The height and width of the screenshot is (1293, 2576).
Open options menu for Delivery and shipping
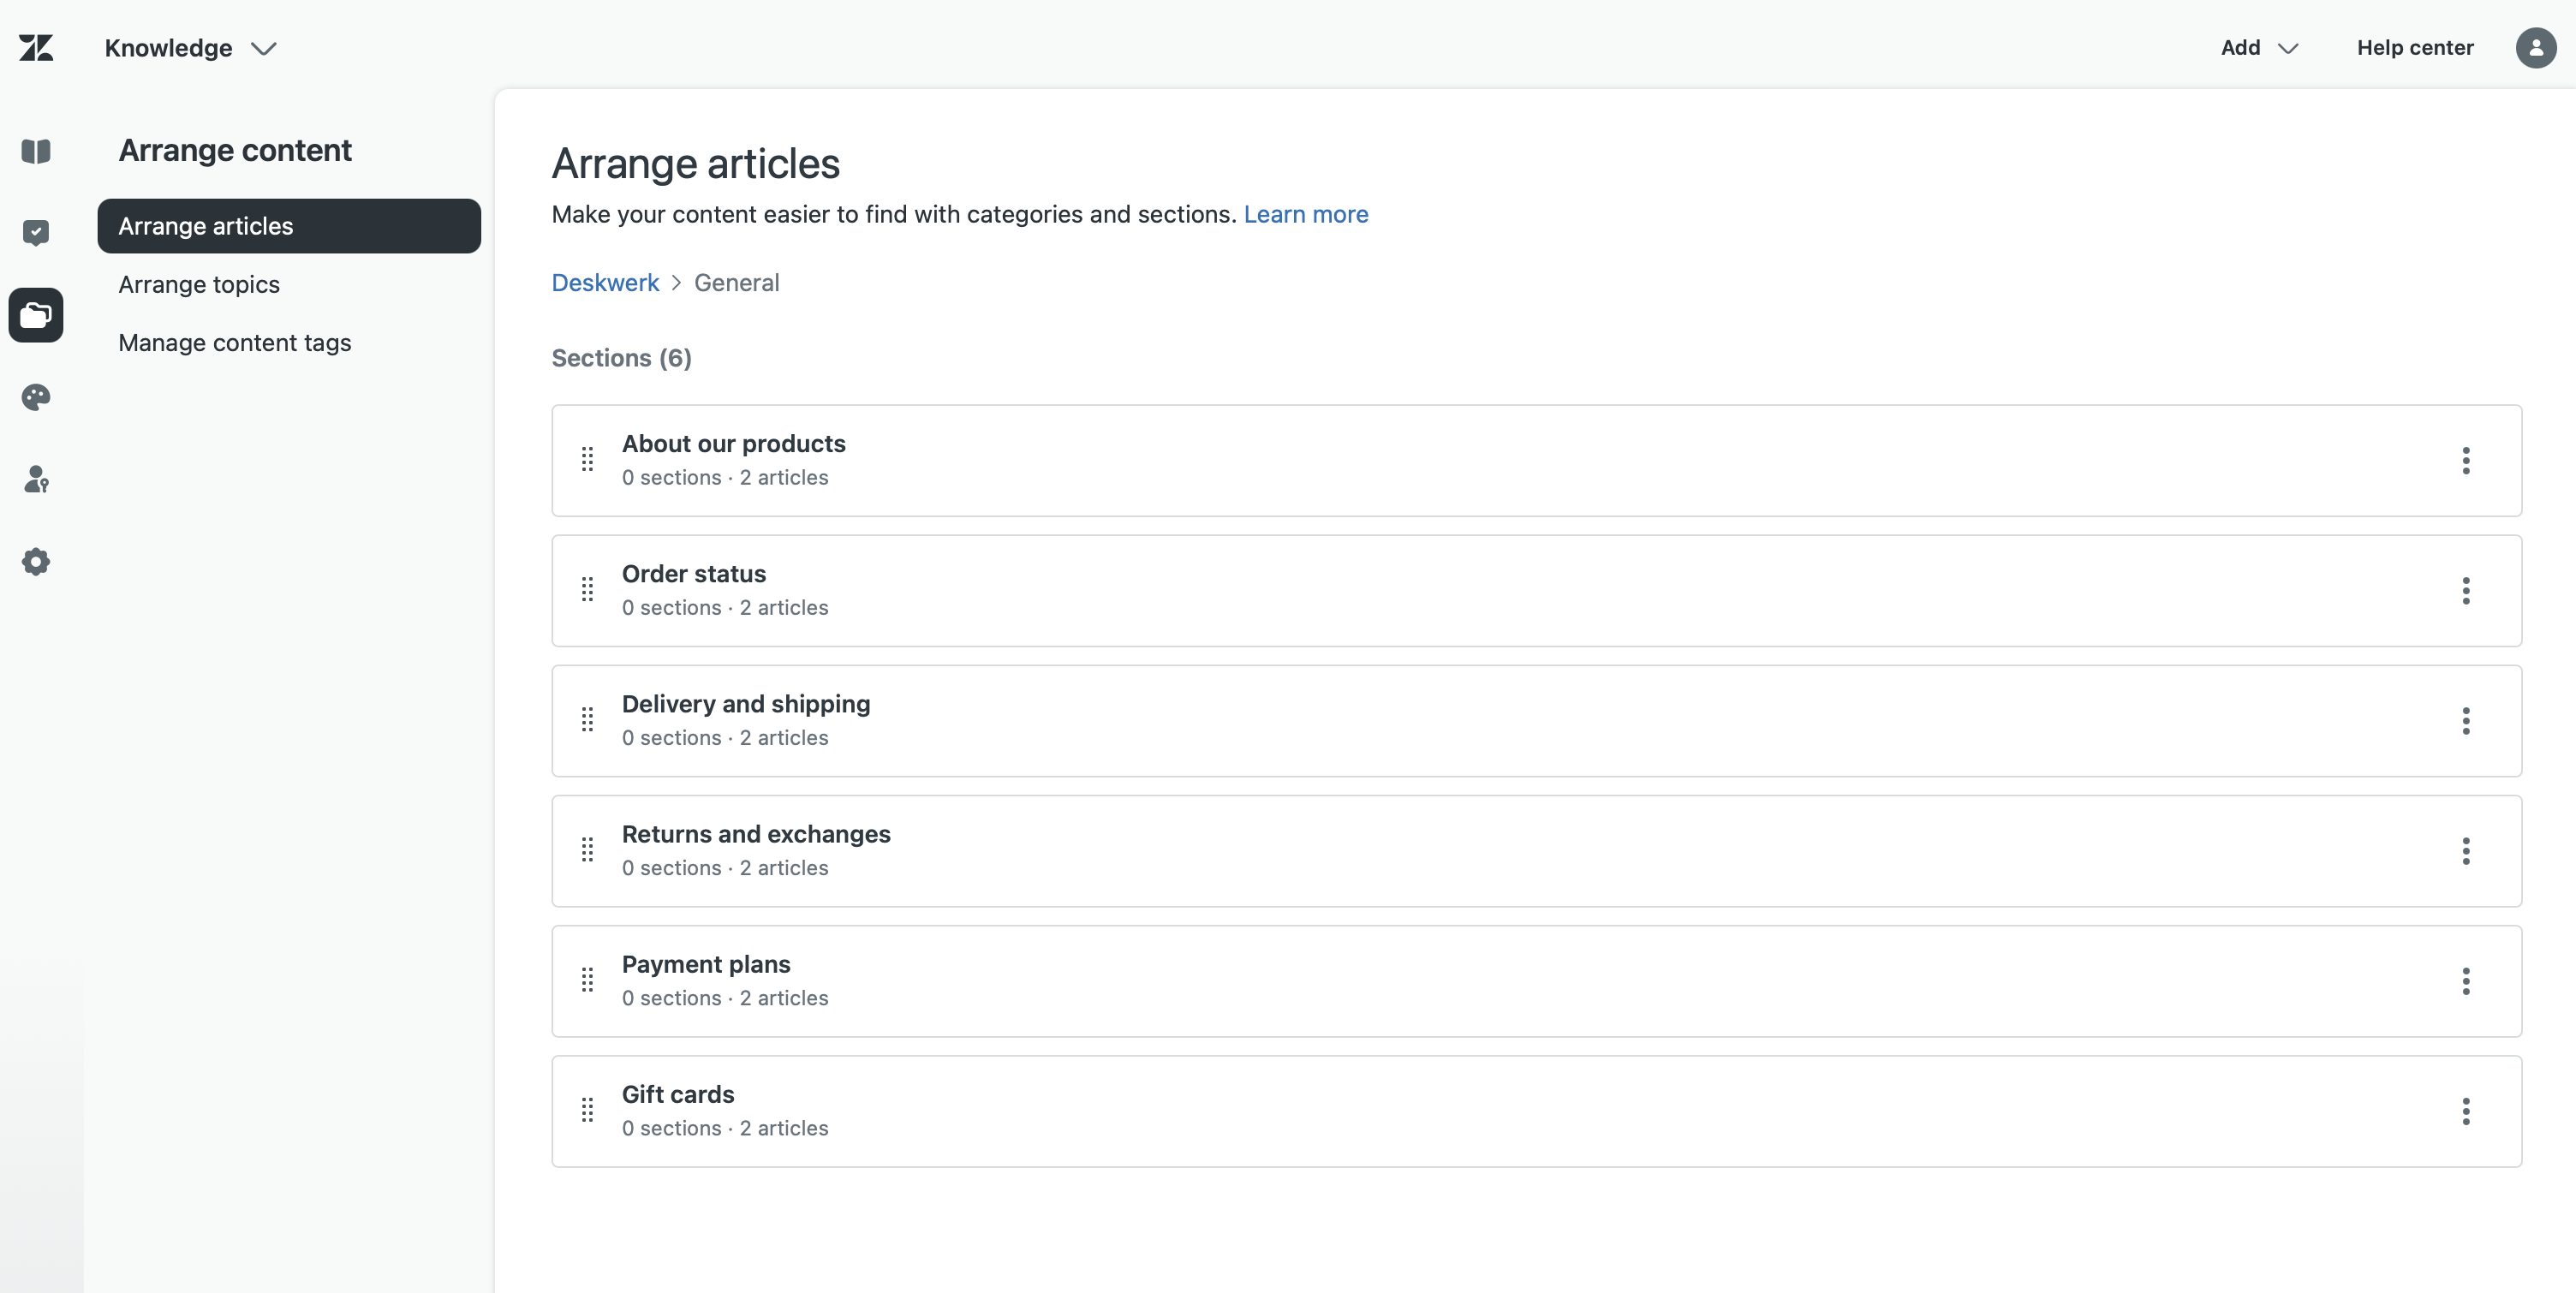coord(2465,720)
